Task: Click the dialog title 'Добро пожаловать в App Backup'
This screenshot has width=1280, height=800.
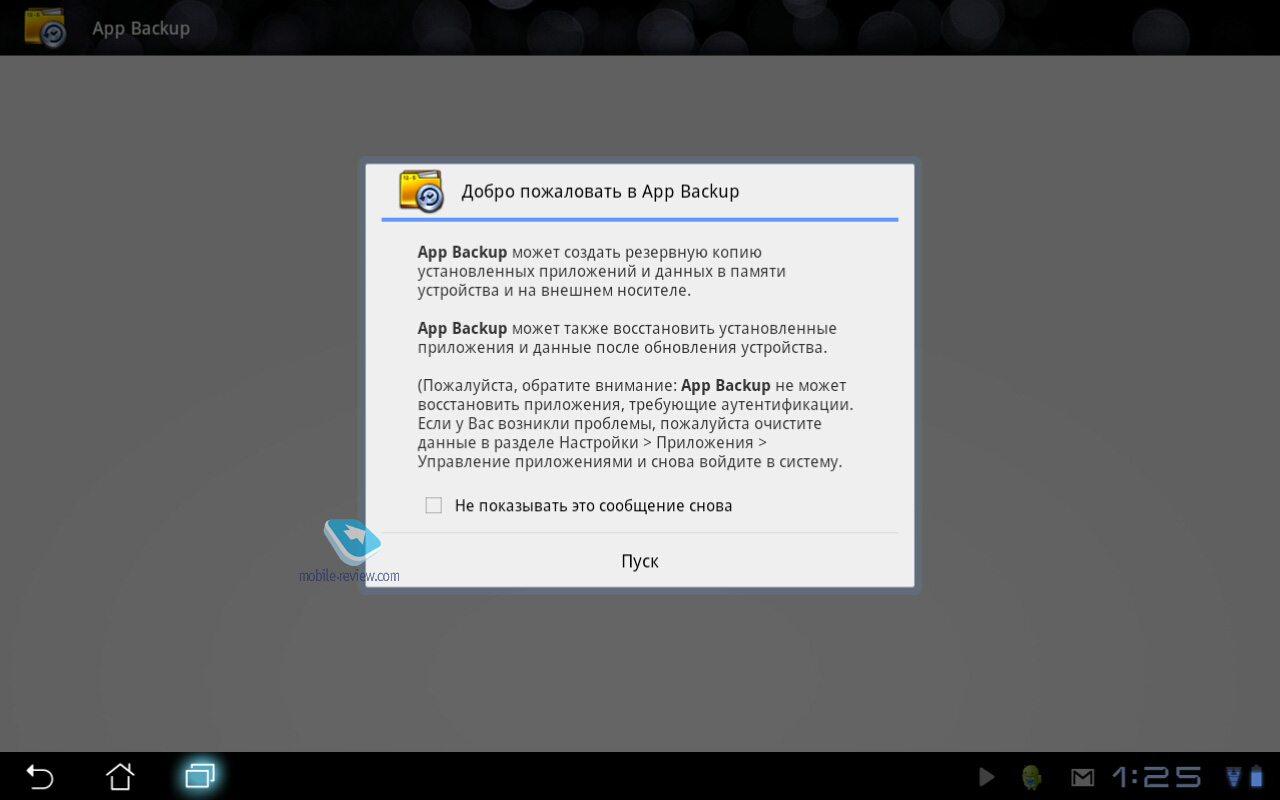Action: (600, 192)
